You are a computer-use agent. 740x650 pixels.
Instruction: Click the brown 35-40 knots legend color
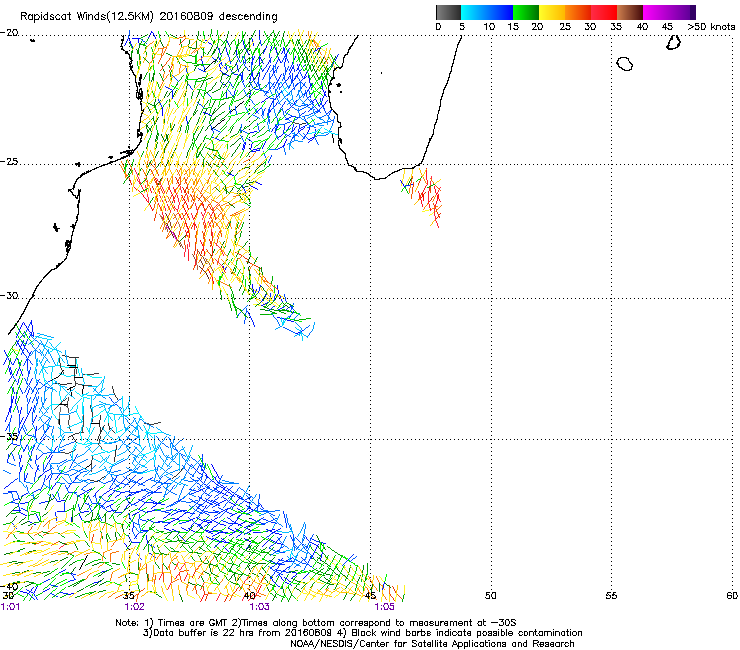point(630,12)
